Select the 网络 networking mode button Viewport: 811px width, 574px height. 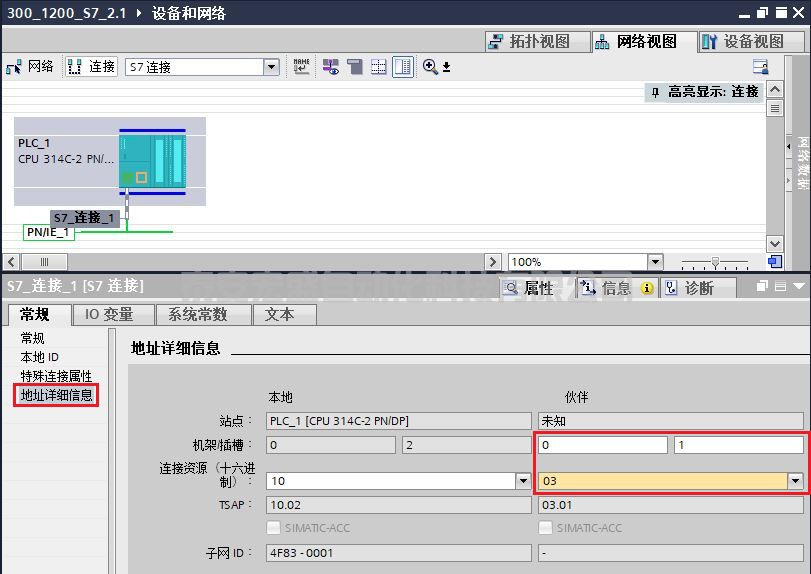(x=30, y=67)
